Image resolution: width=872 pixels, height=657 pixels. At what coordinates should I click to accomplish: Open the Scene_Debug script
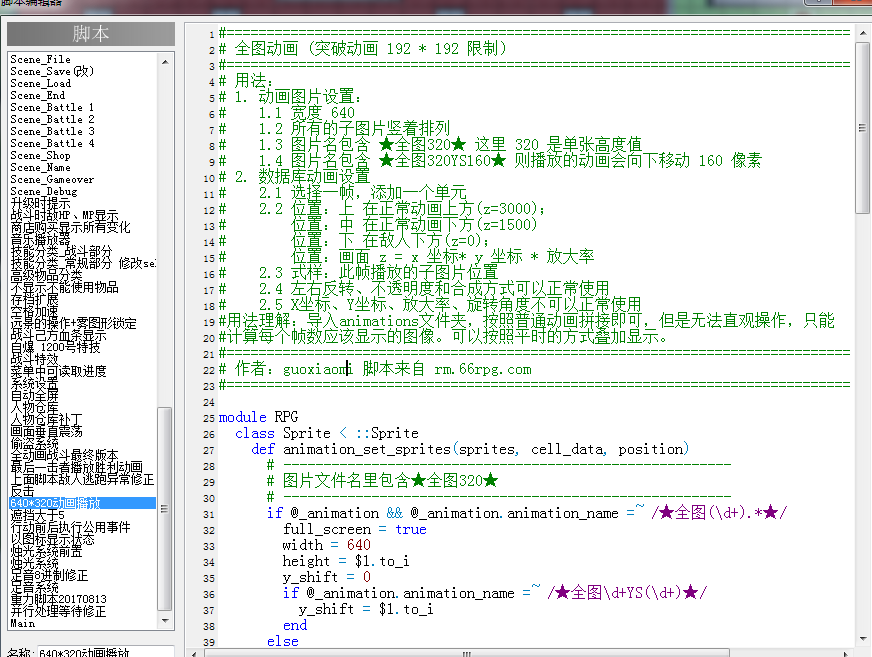44,191
